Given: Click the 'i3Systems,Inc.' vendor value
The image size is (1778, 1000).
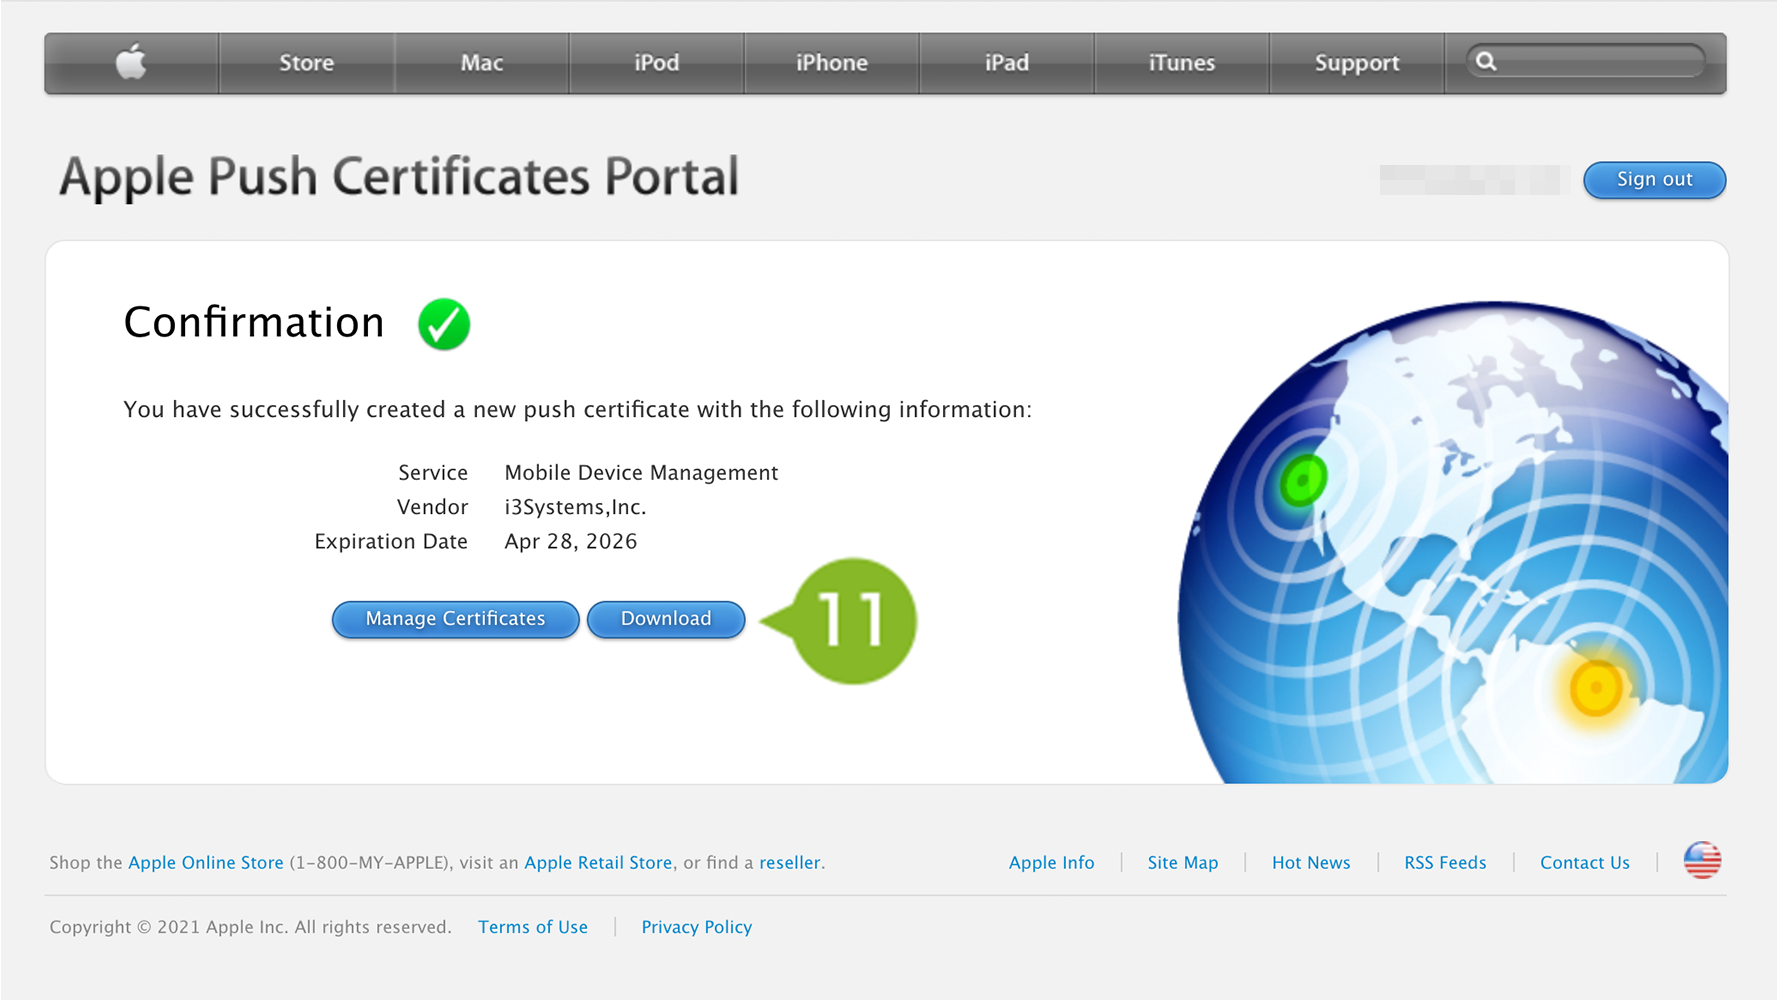Looking at the screenshot, I should point(575,507).
